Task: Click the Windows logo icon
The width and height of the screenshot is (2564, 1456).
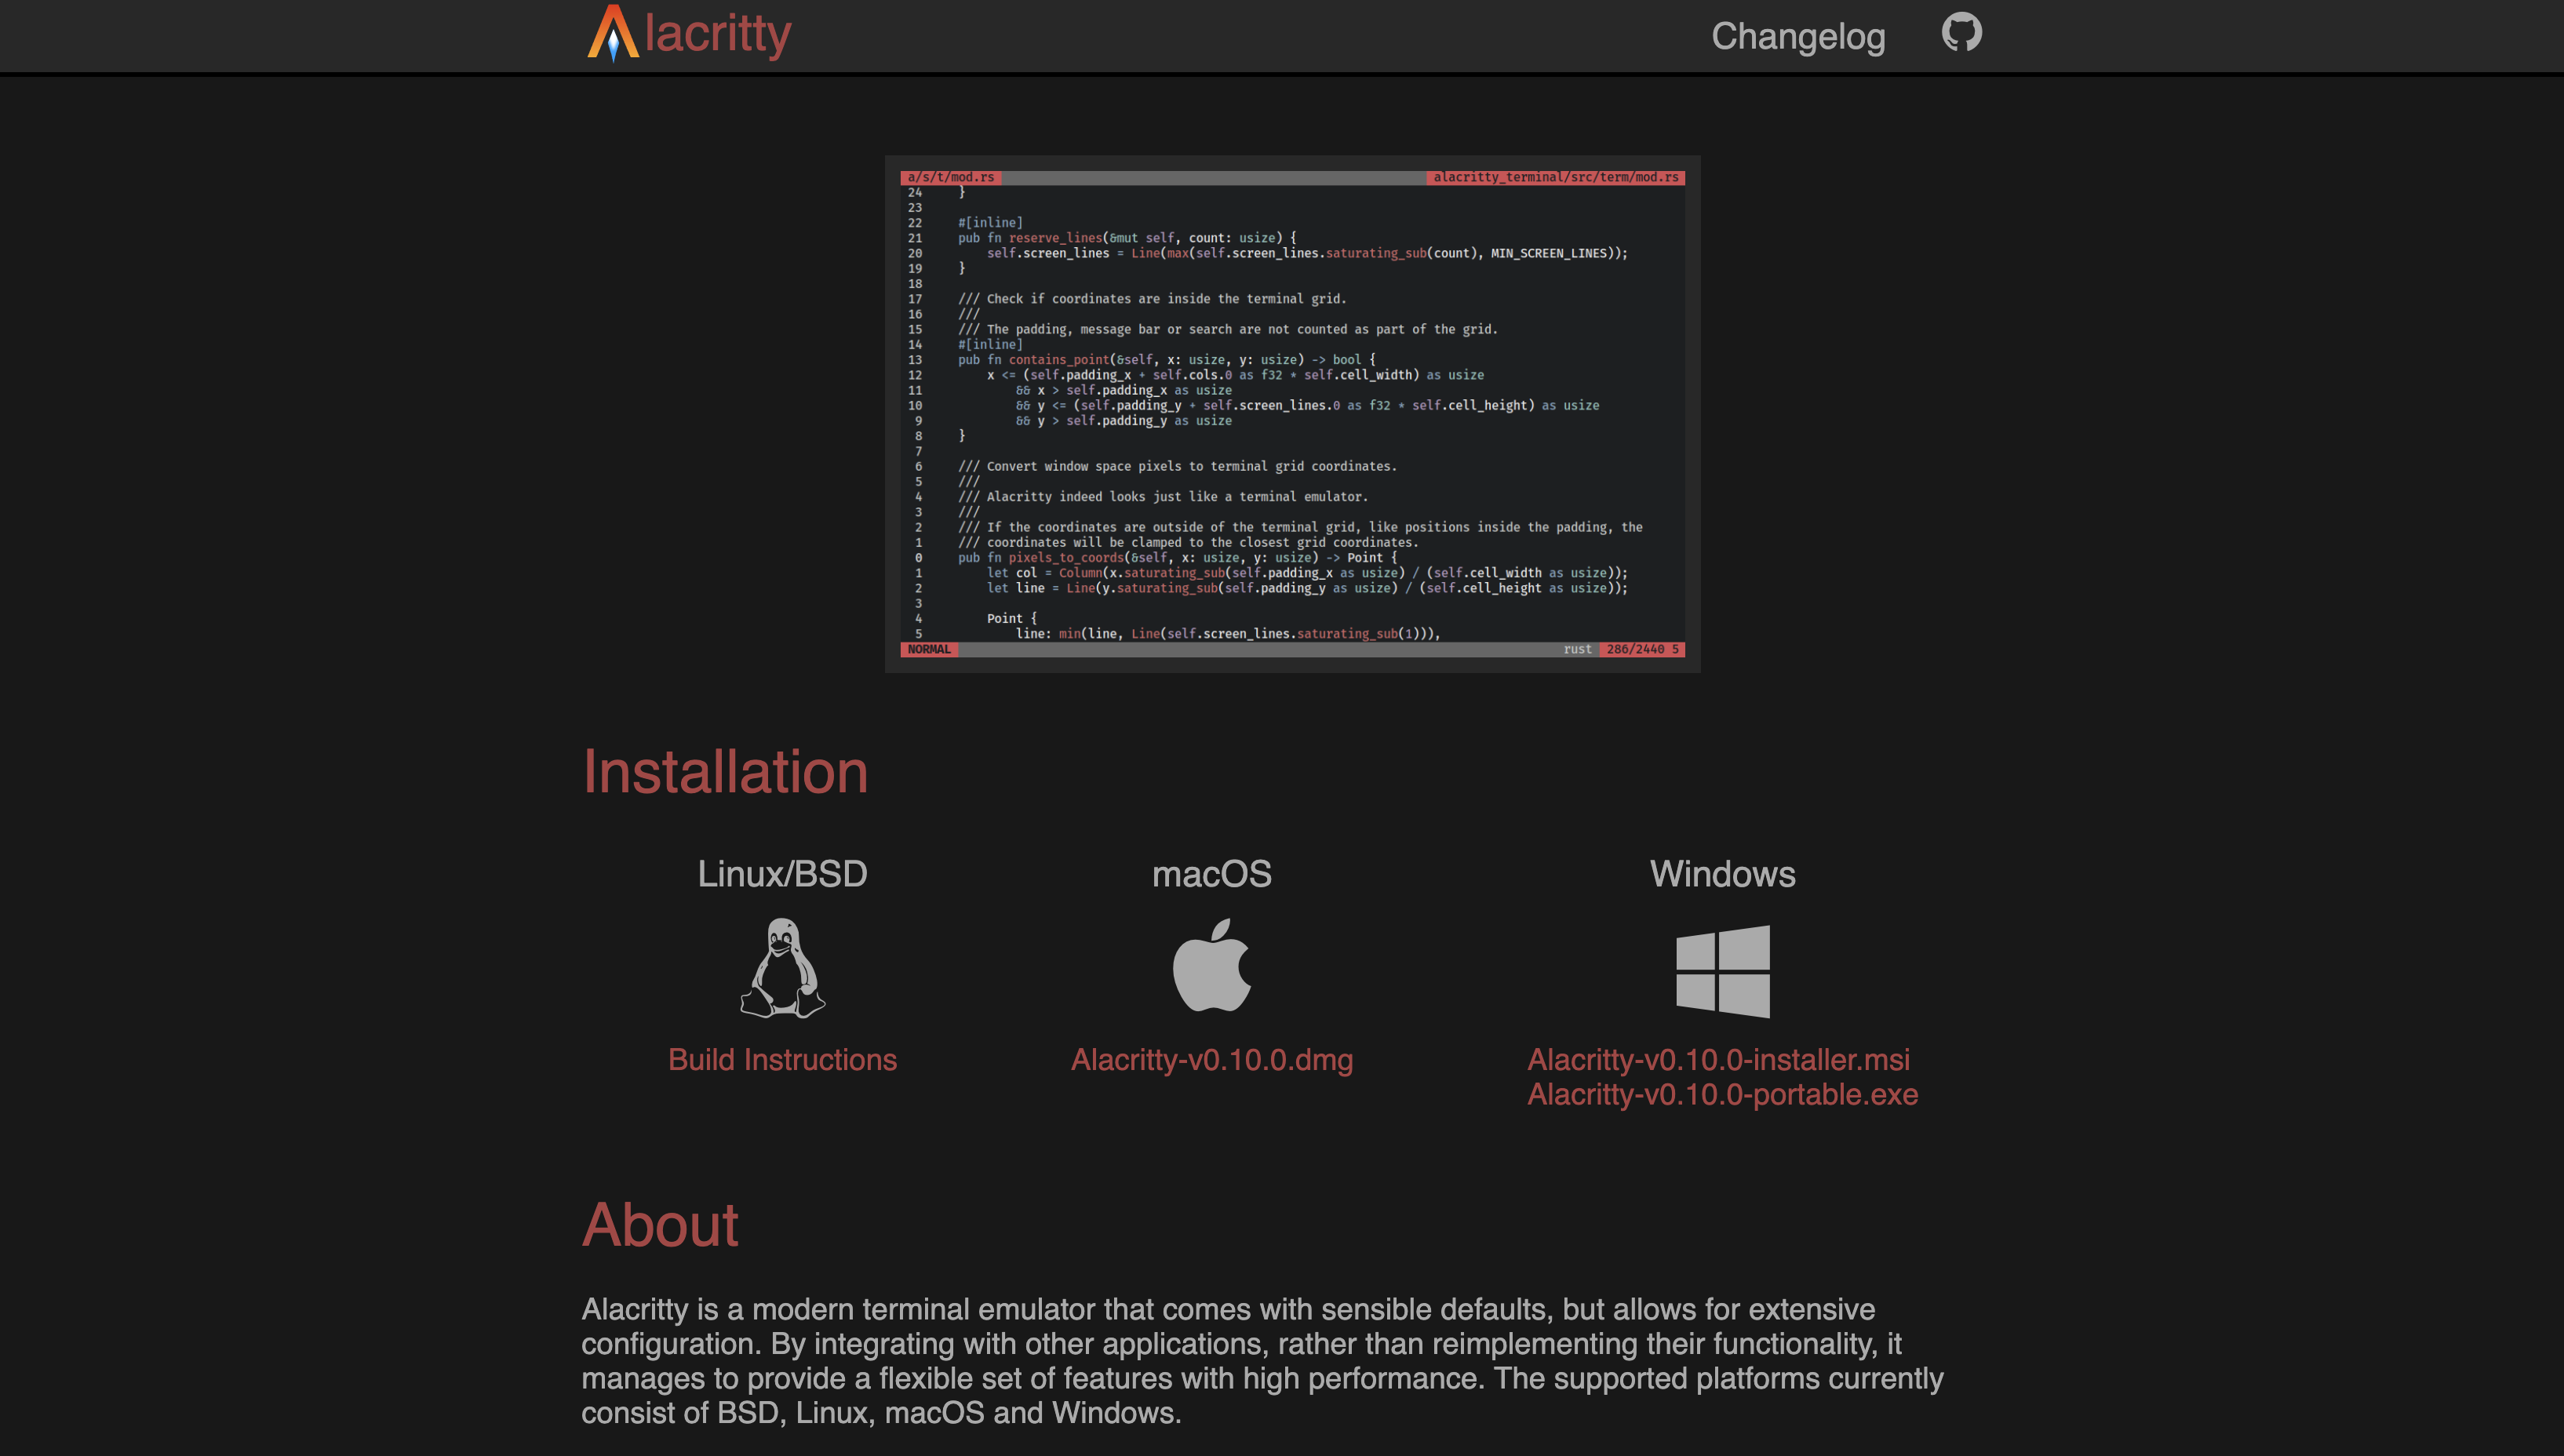Action: tap(1722, 971)
